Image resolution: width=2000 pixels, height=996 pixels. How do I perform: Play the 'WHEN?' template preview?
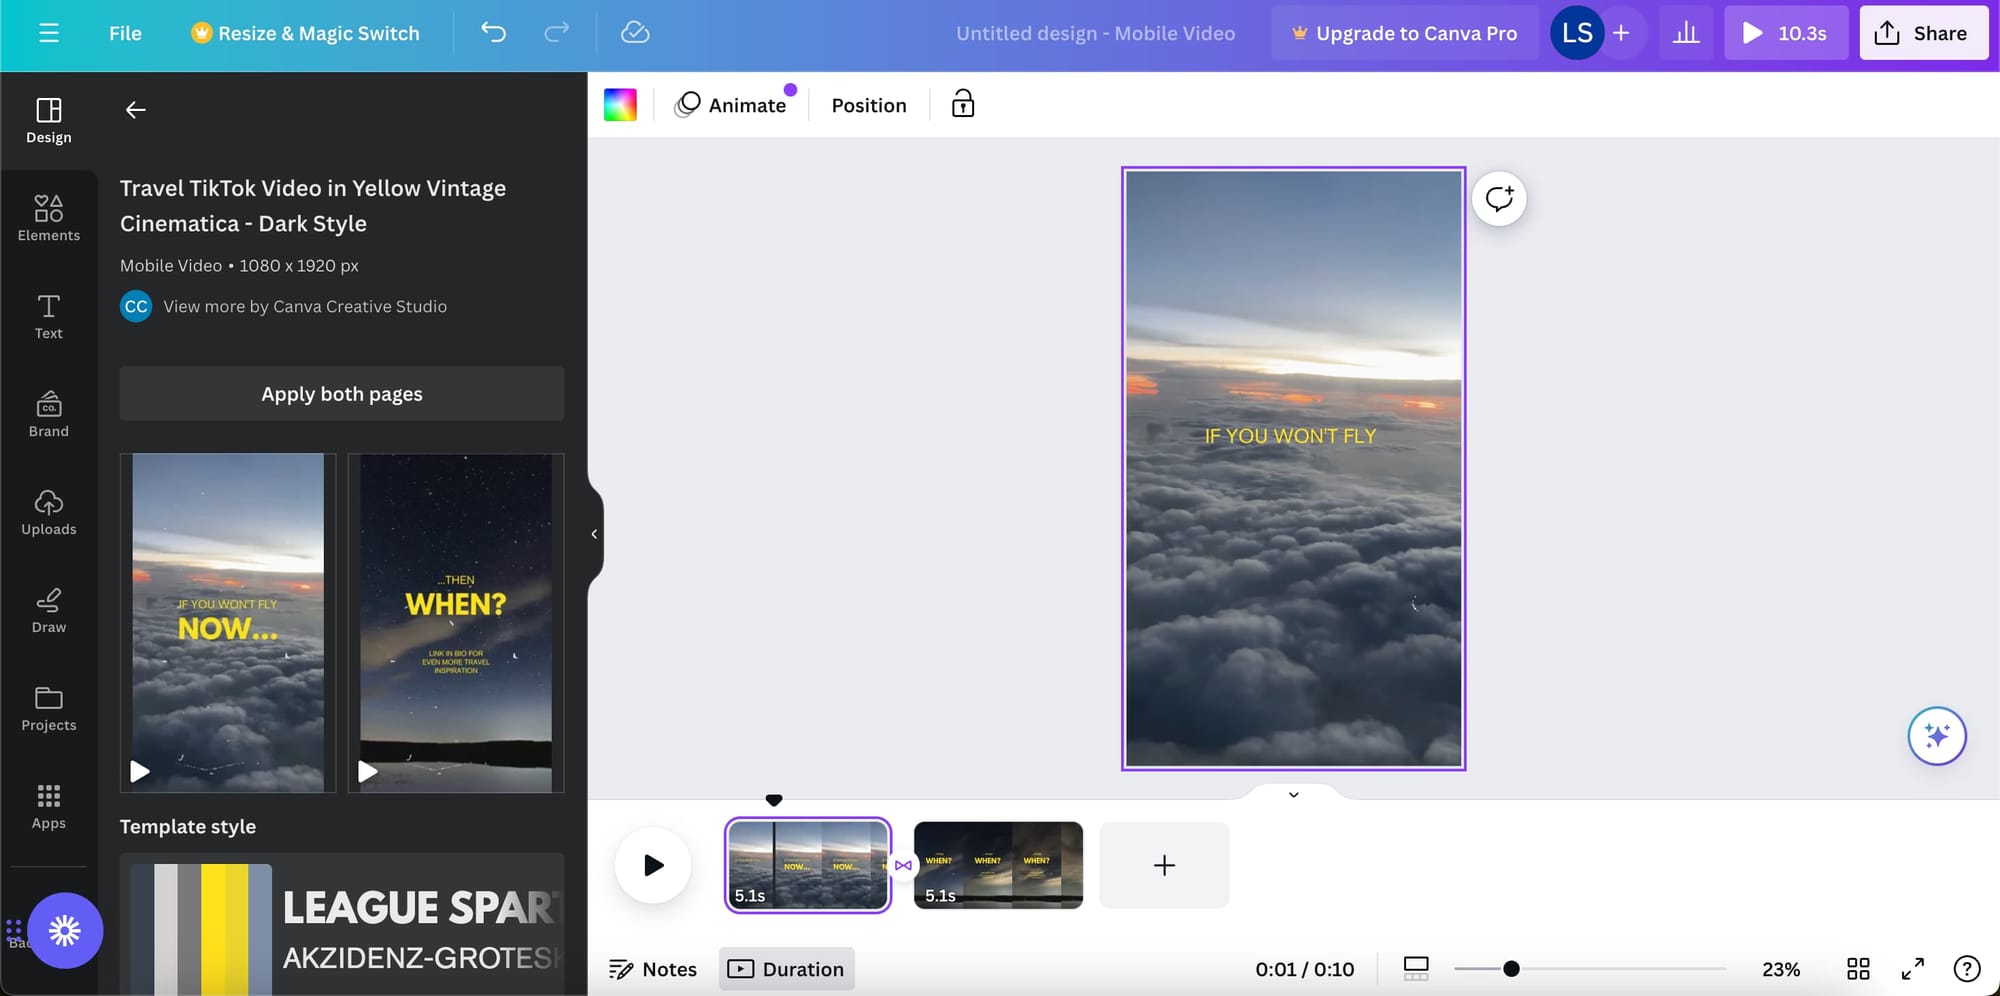(x=368, y=771)
